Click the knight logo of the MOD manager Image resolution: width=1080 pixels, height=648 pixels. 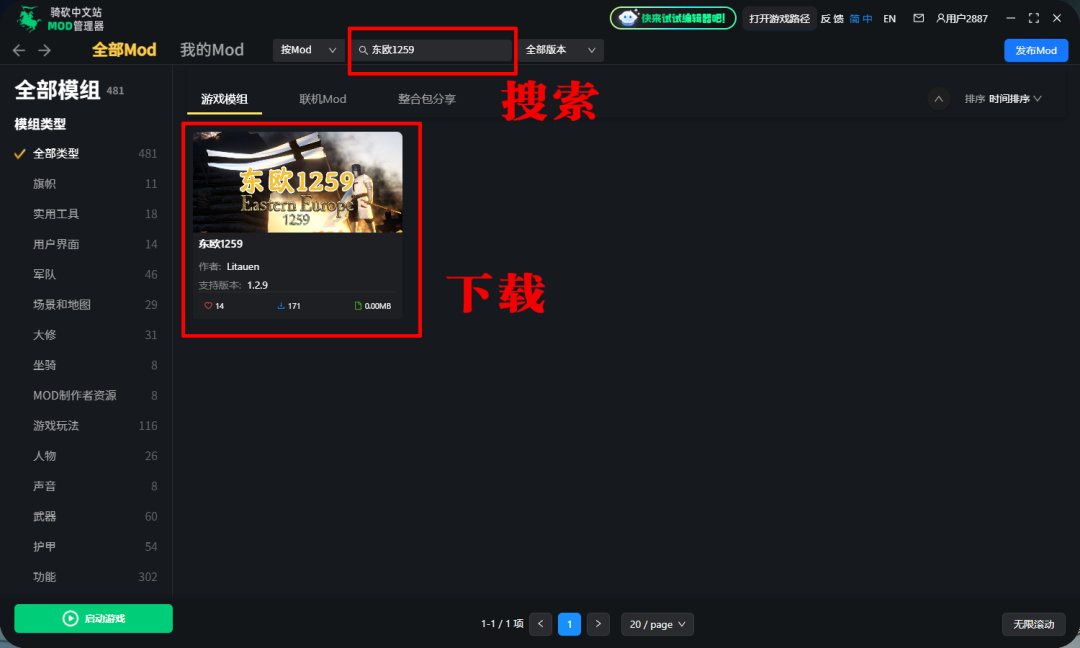[28, 19]
